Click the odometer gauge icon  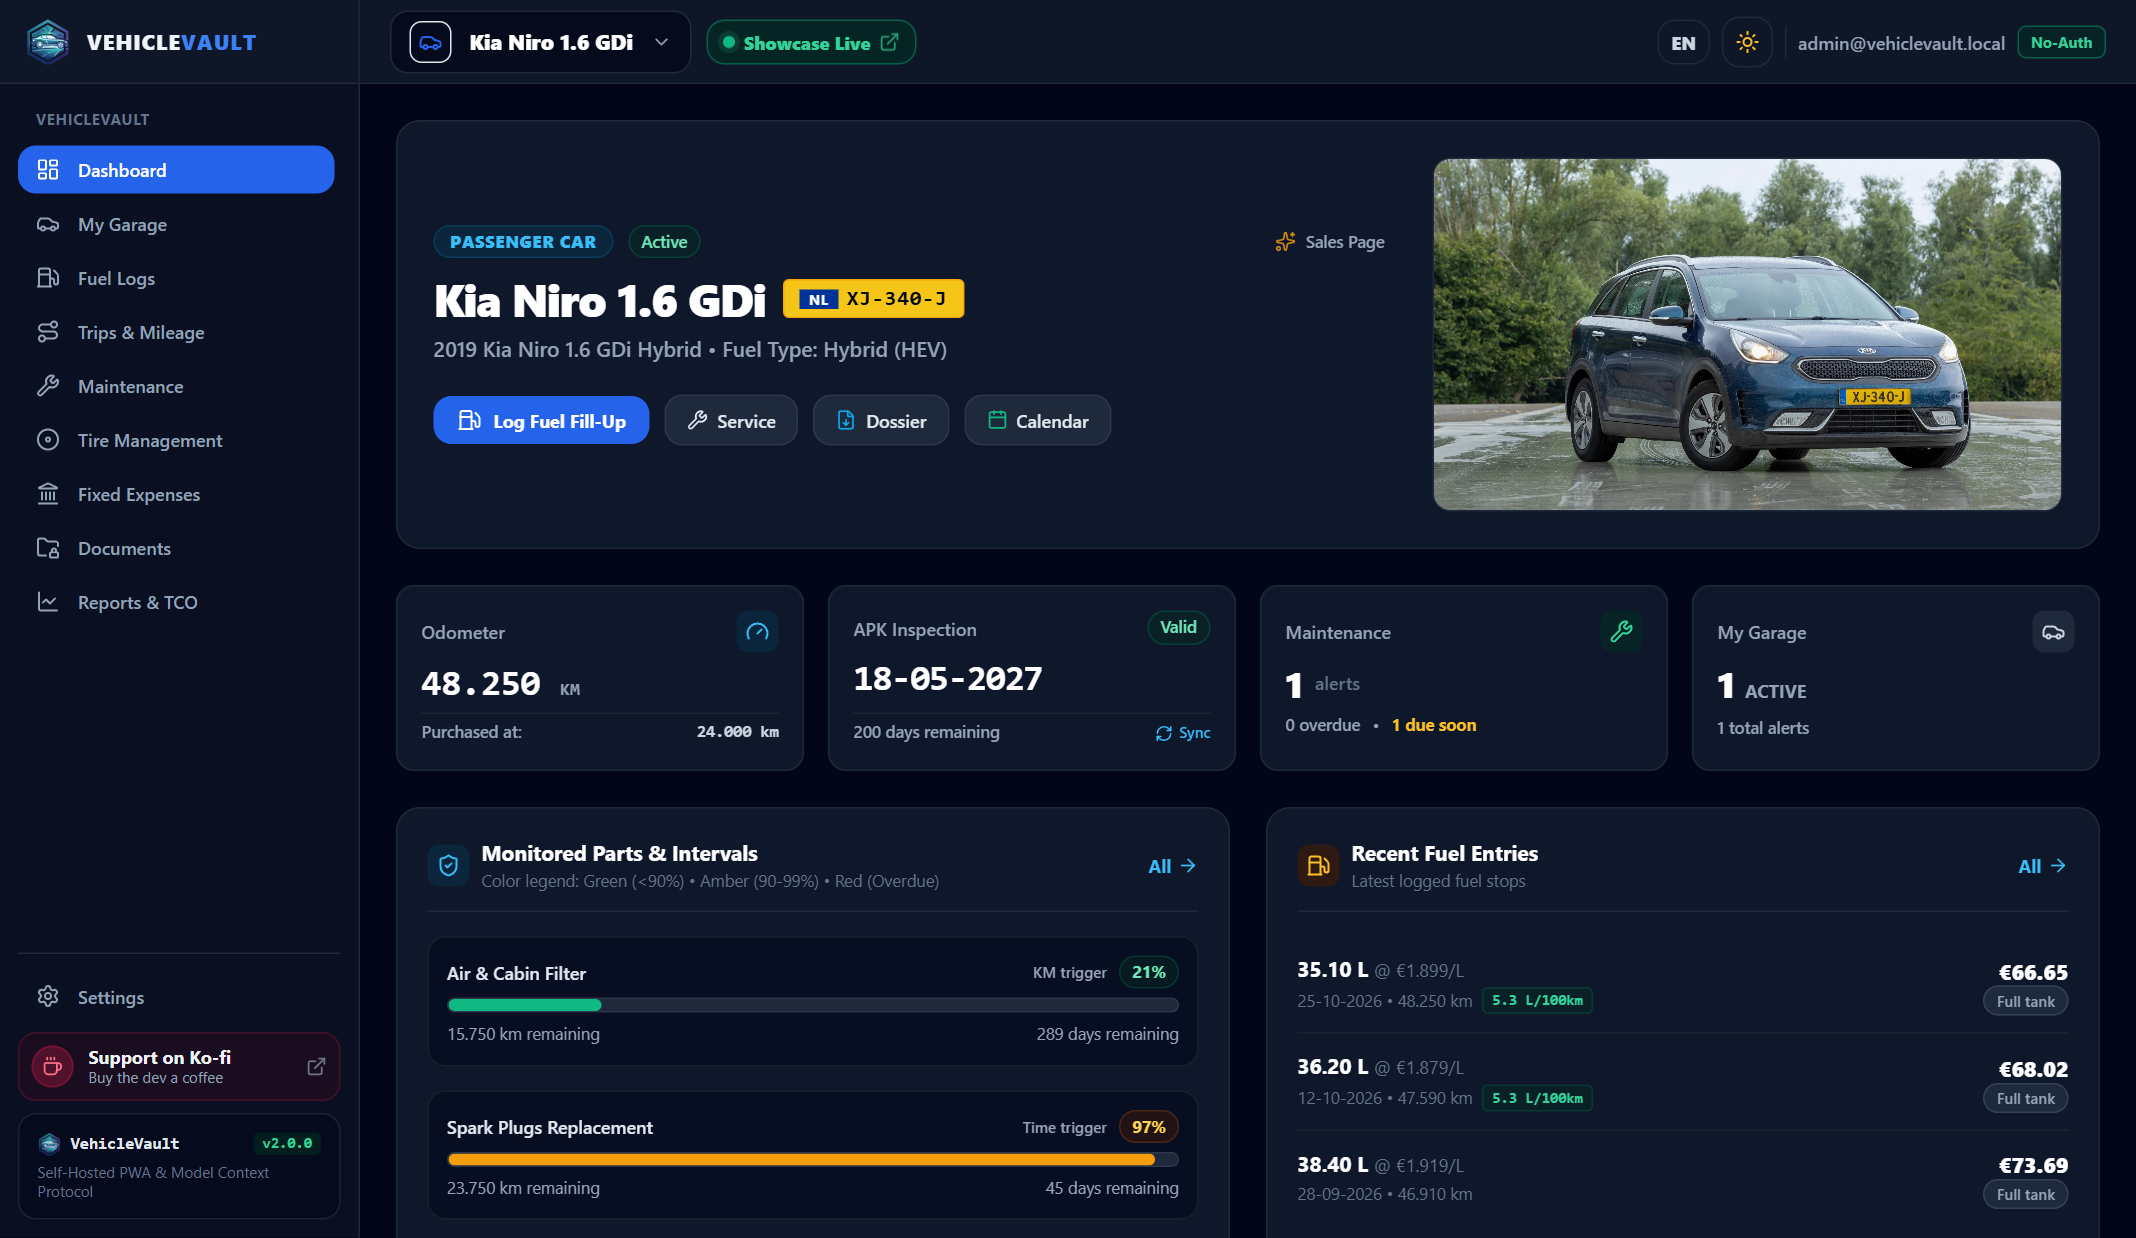tap(757, 632)
